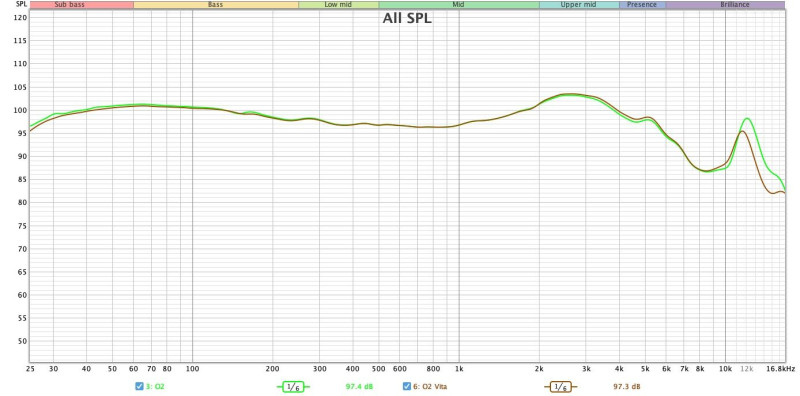The height and width of the screenshot is (396, 800).
Task: Click the 97.4 dB green level value
Action: click(359, 387)
